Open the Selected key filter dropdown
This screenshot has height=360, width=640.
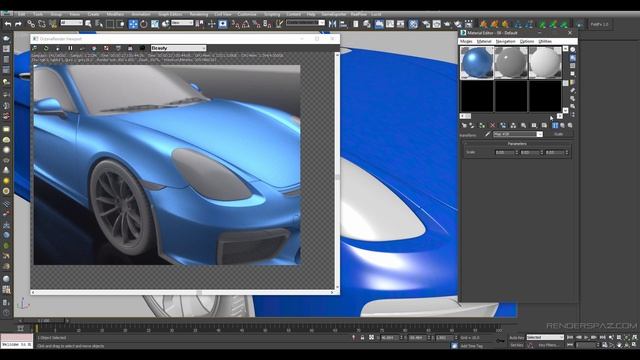[x=545, y=338]
